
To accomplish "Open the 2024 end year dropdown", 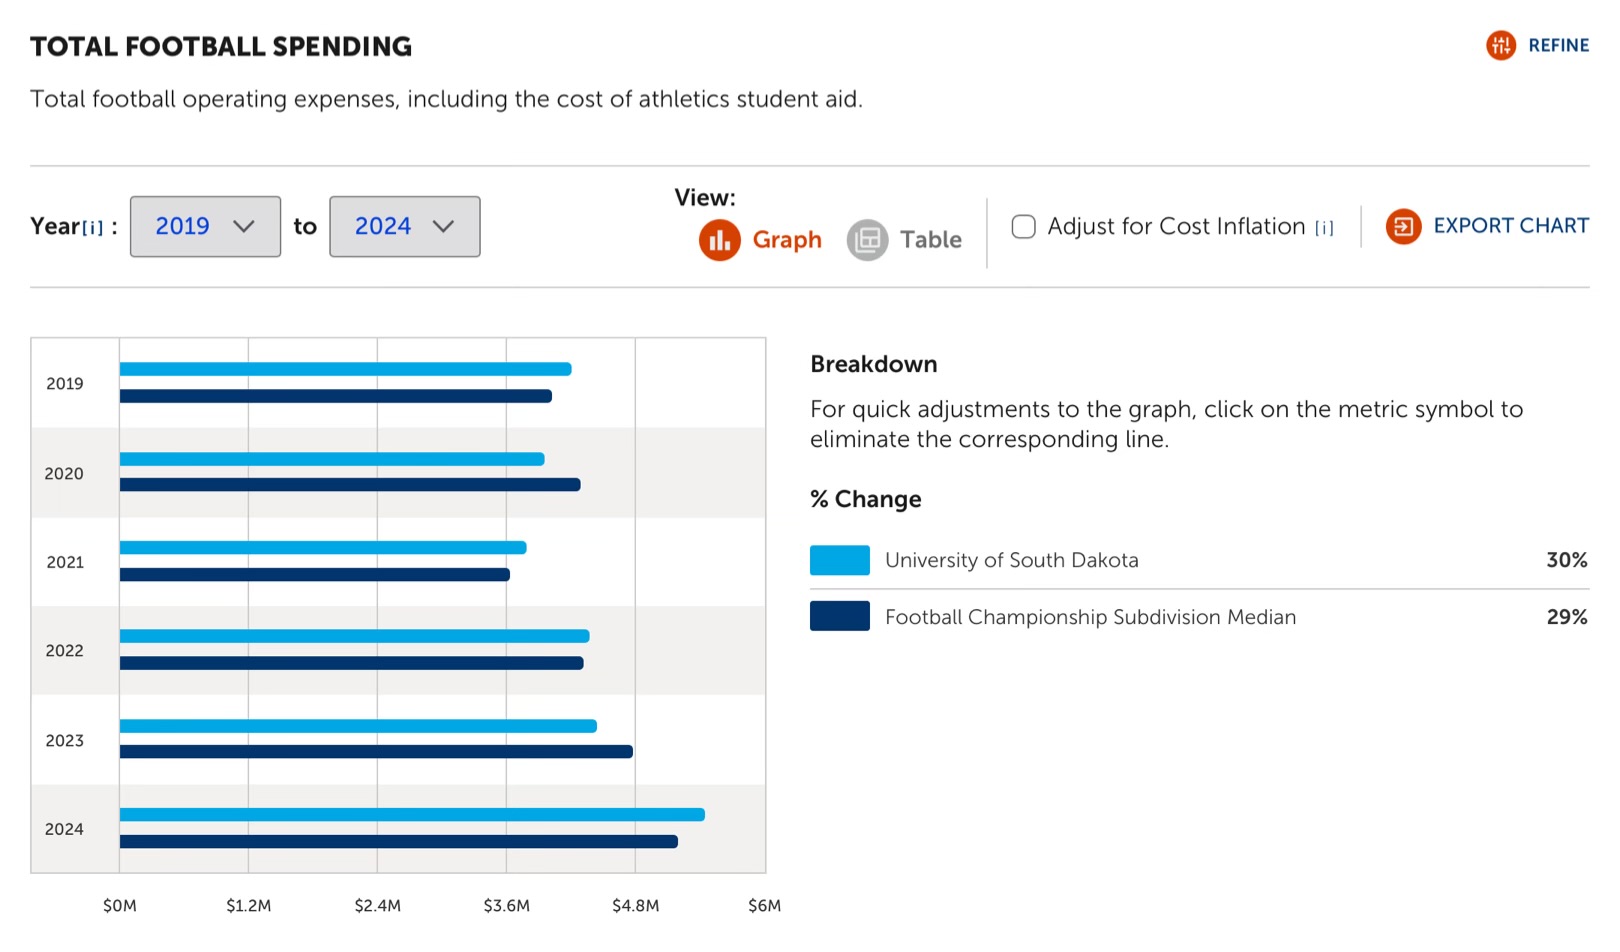I will tap(404, 227).
